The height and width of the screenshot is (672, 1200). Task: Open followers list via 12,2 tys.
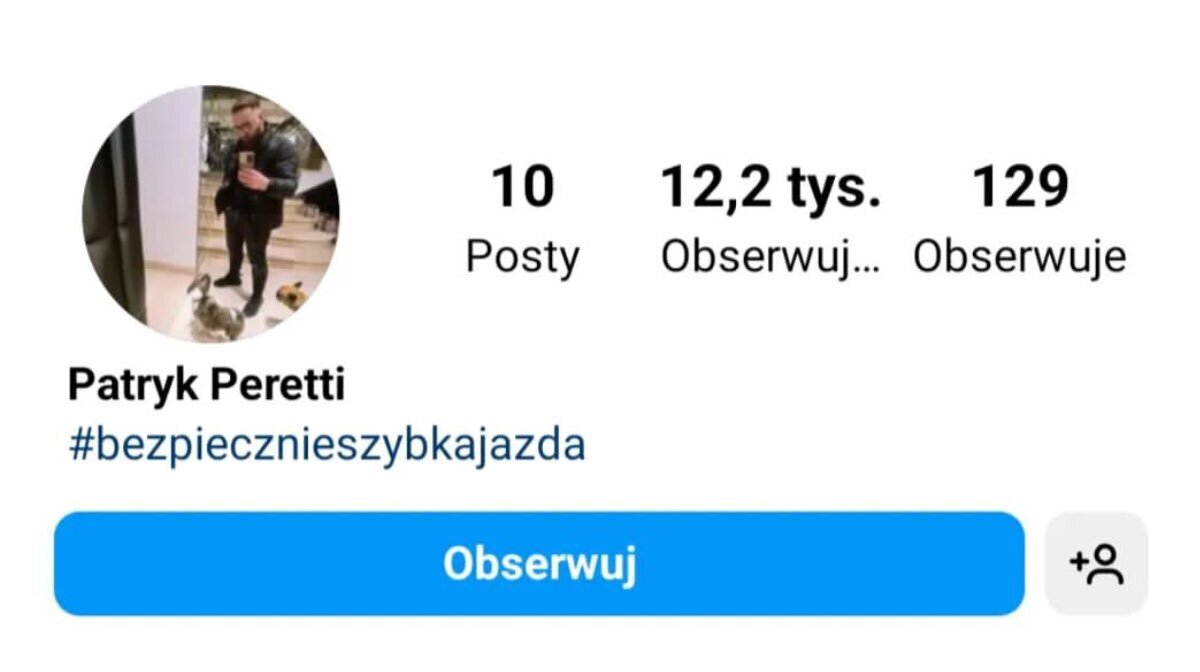pyautogui.click(x=770, y=189)
